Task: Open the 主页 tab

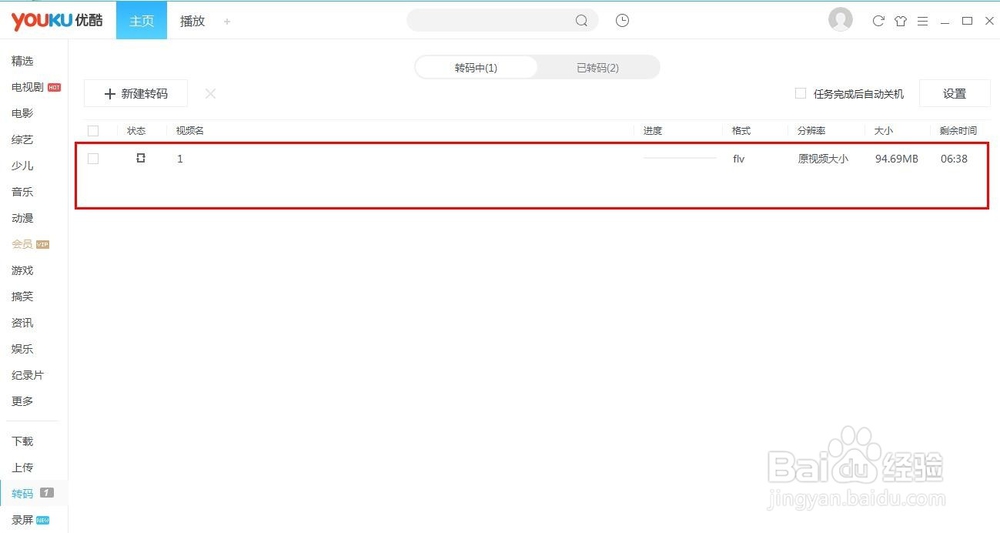Action: tap(142, 20)
